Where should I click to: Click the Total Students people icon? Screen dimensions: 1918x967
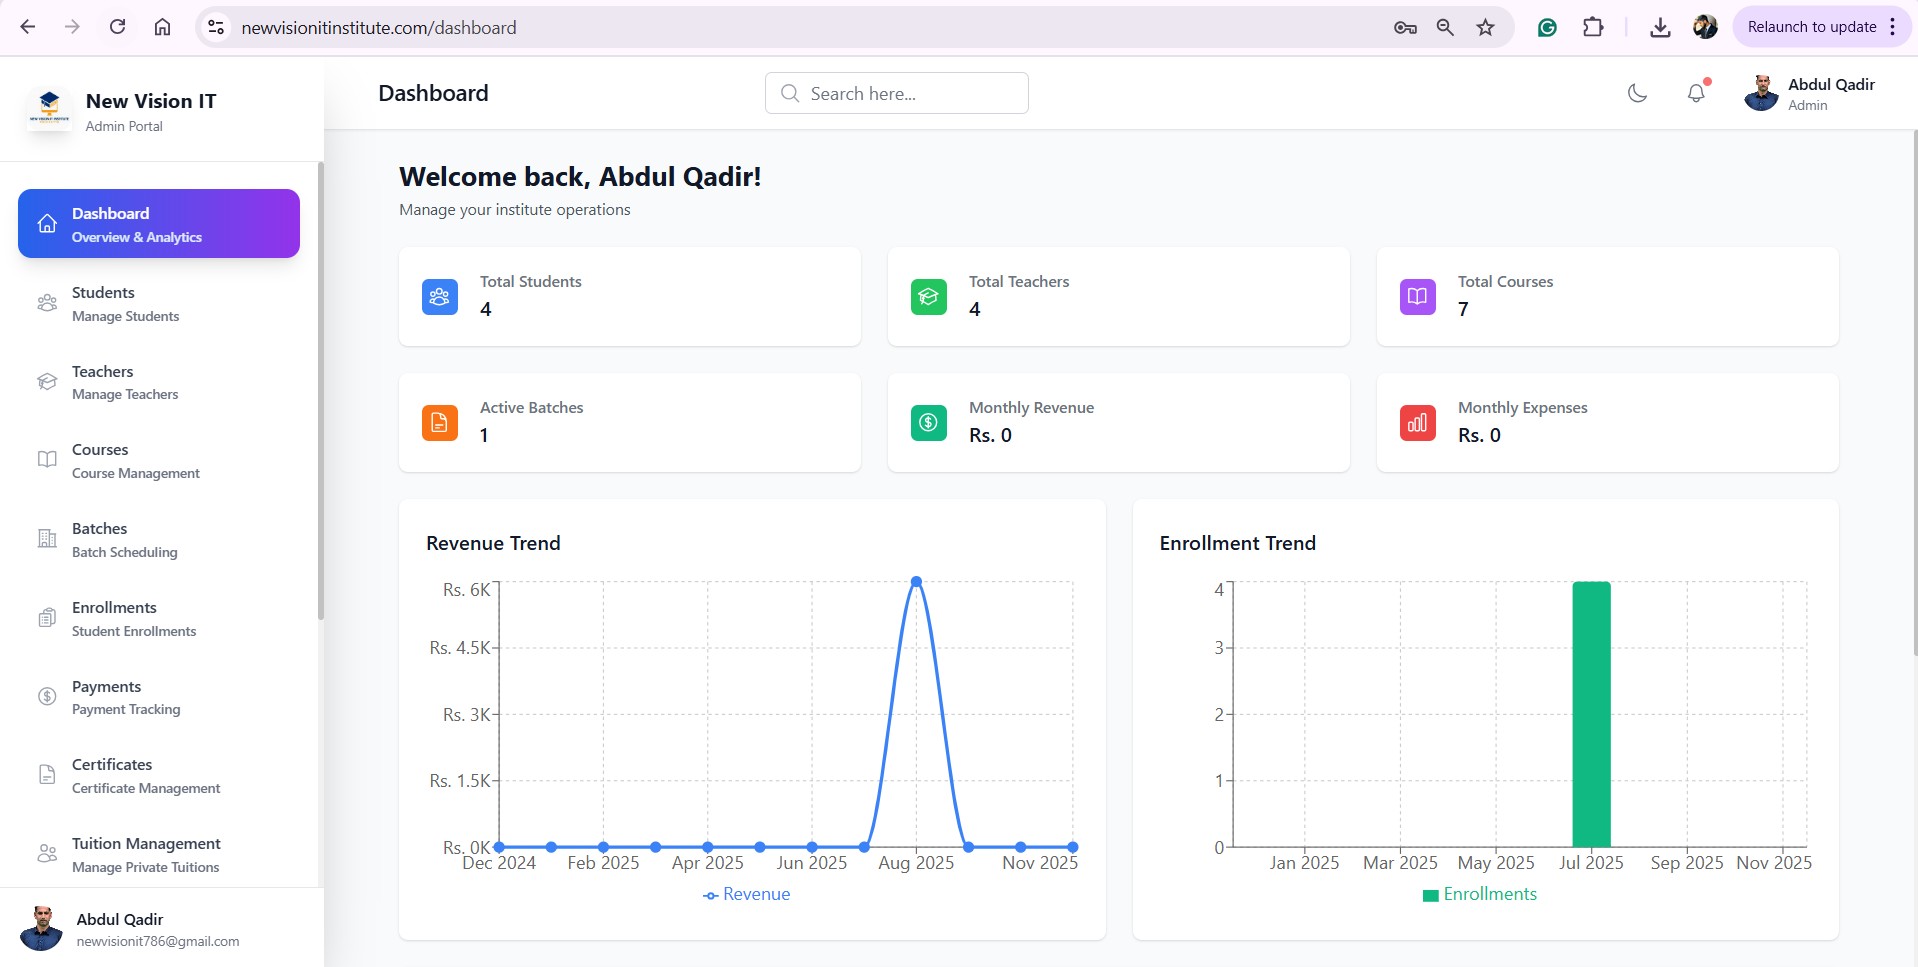pyautogui.click(x=439, y=297)
